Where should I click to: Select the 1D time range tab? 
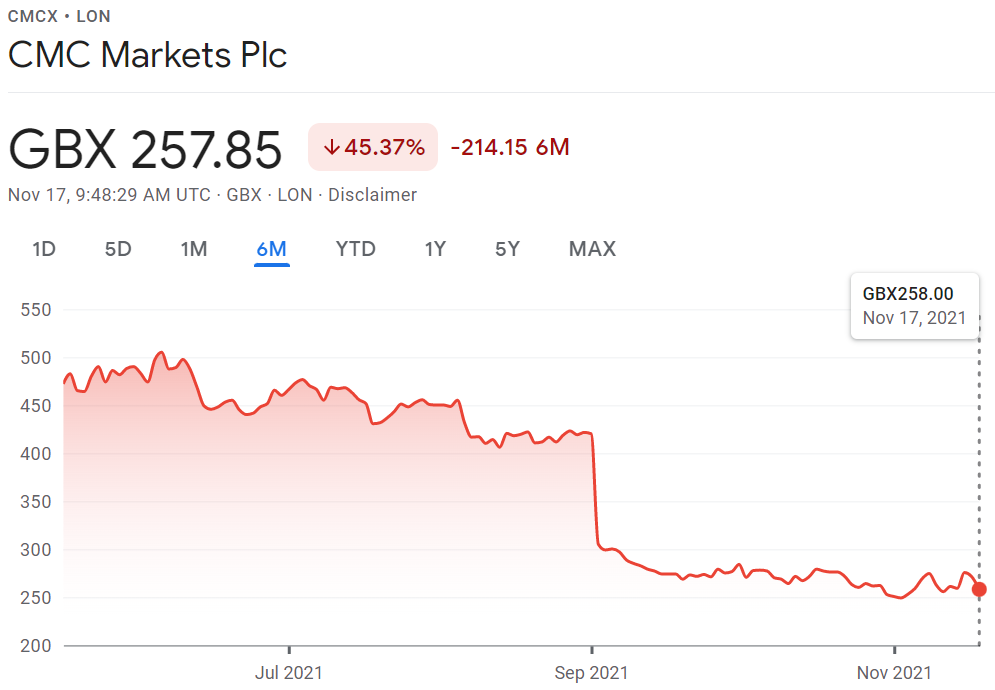[x=43, y=249]
